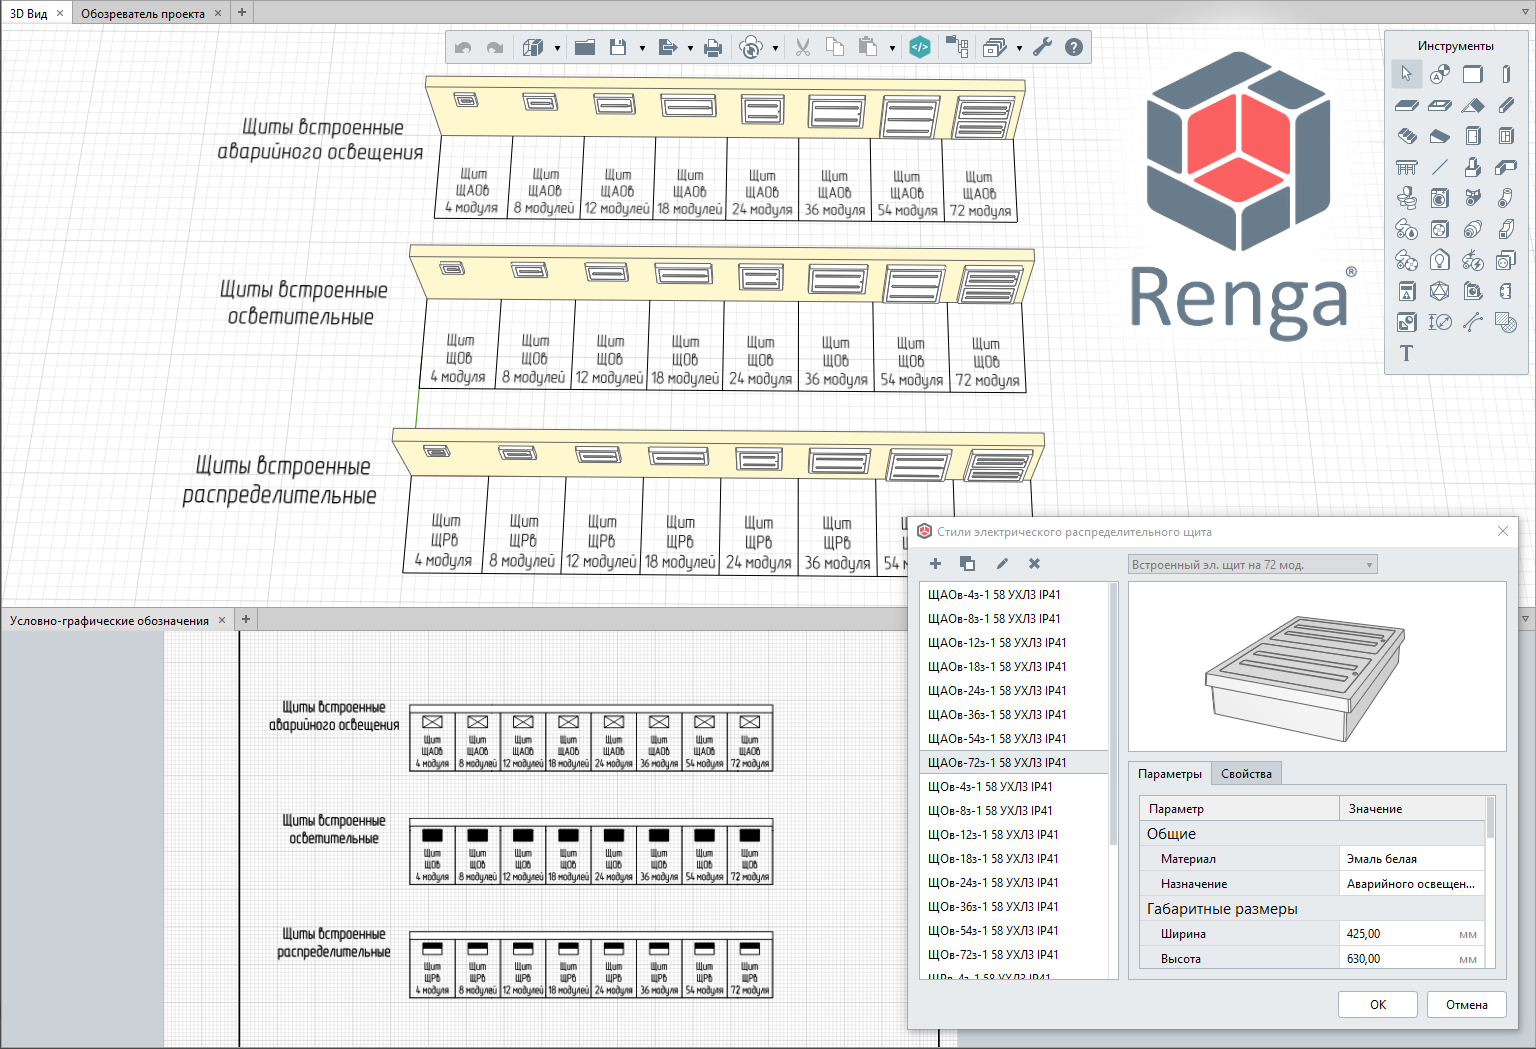Click the pencil rename style icon
The height and width of the screenshot is (1049, 1536).
click(x=1002, y=564)
